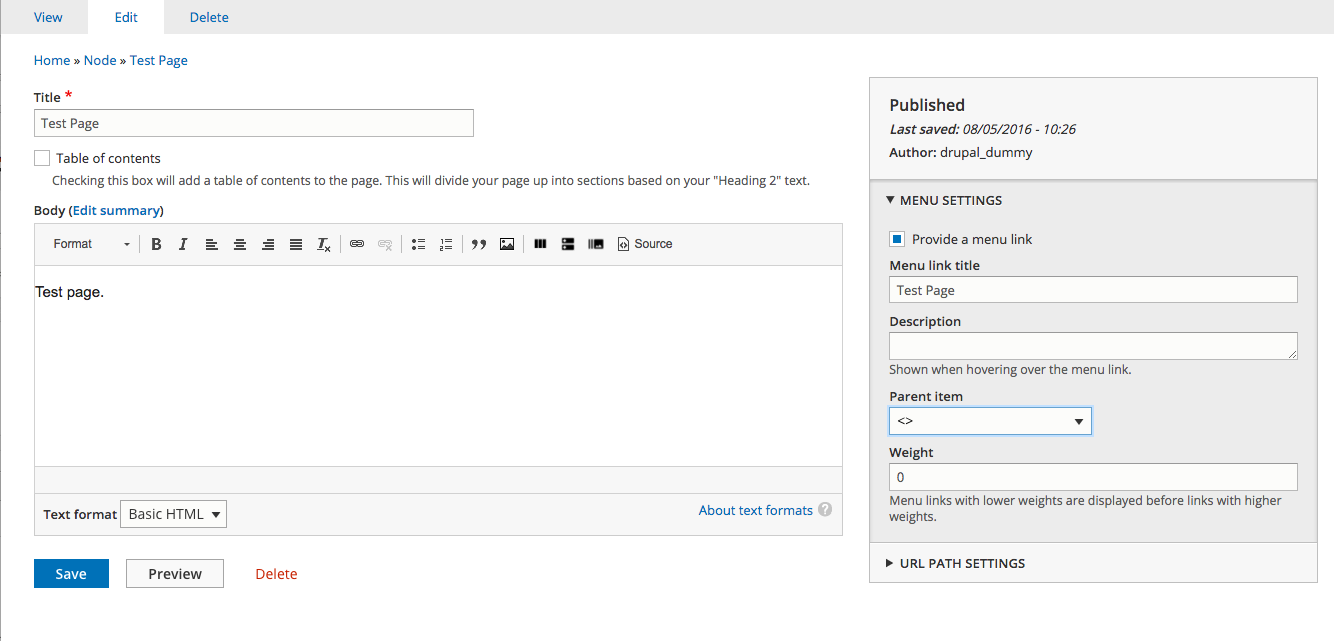Viewport: 1334px width, 641px height.
Task: Insert a link using the toolbar
Action: tap(357, 243)
